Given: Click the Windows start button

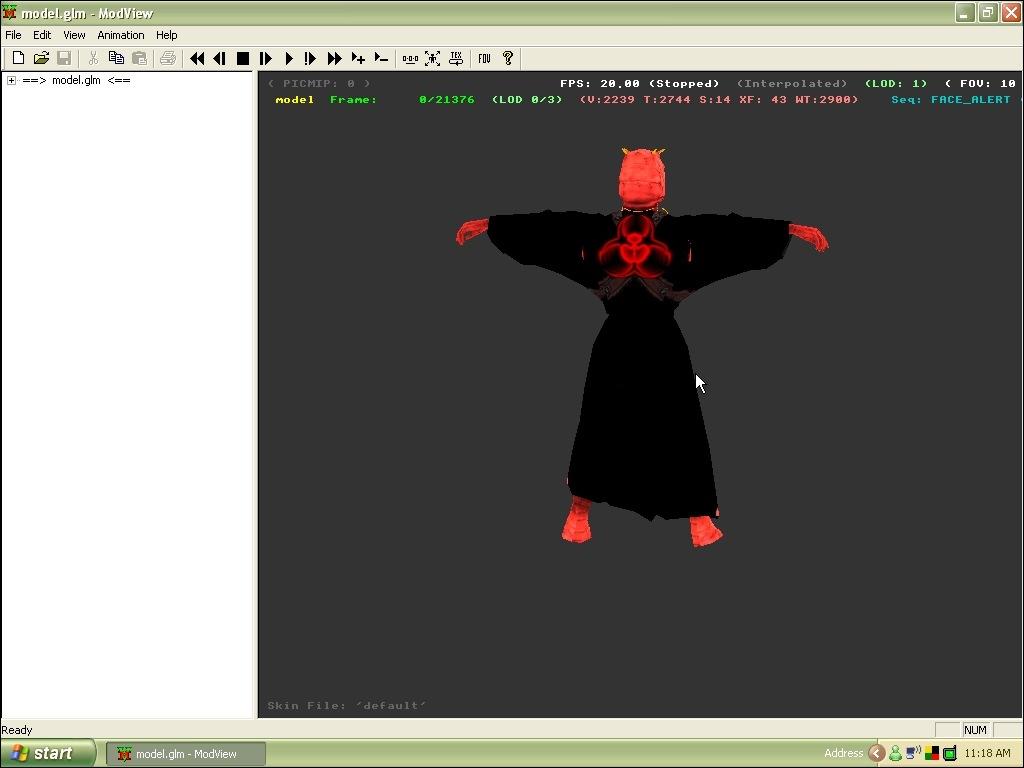Looking at the screenshot, I should click(47, 754).
